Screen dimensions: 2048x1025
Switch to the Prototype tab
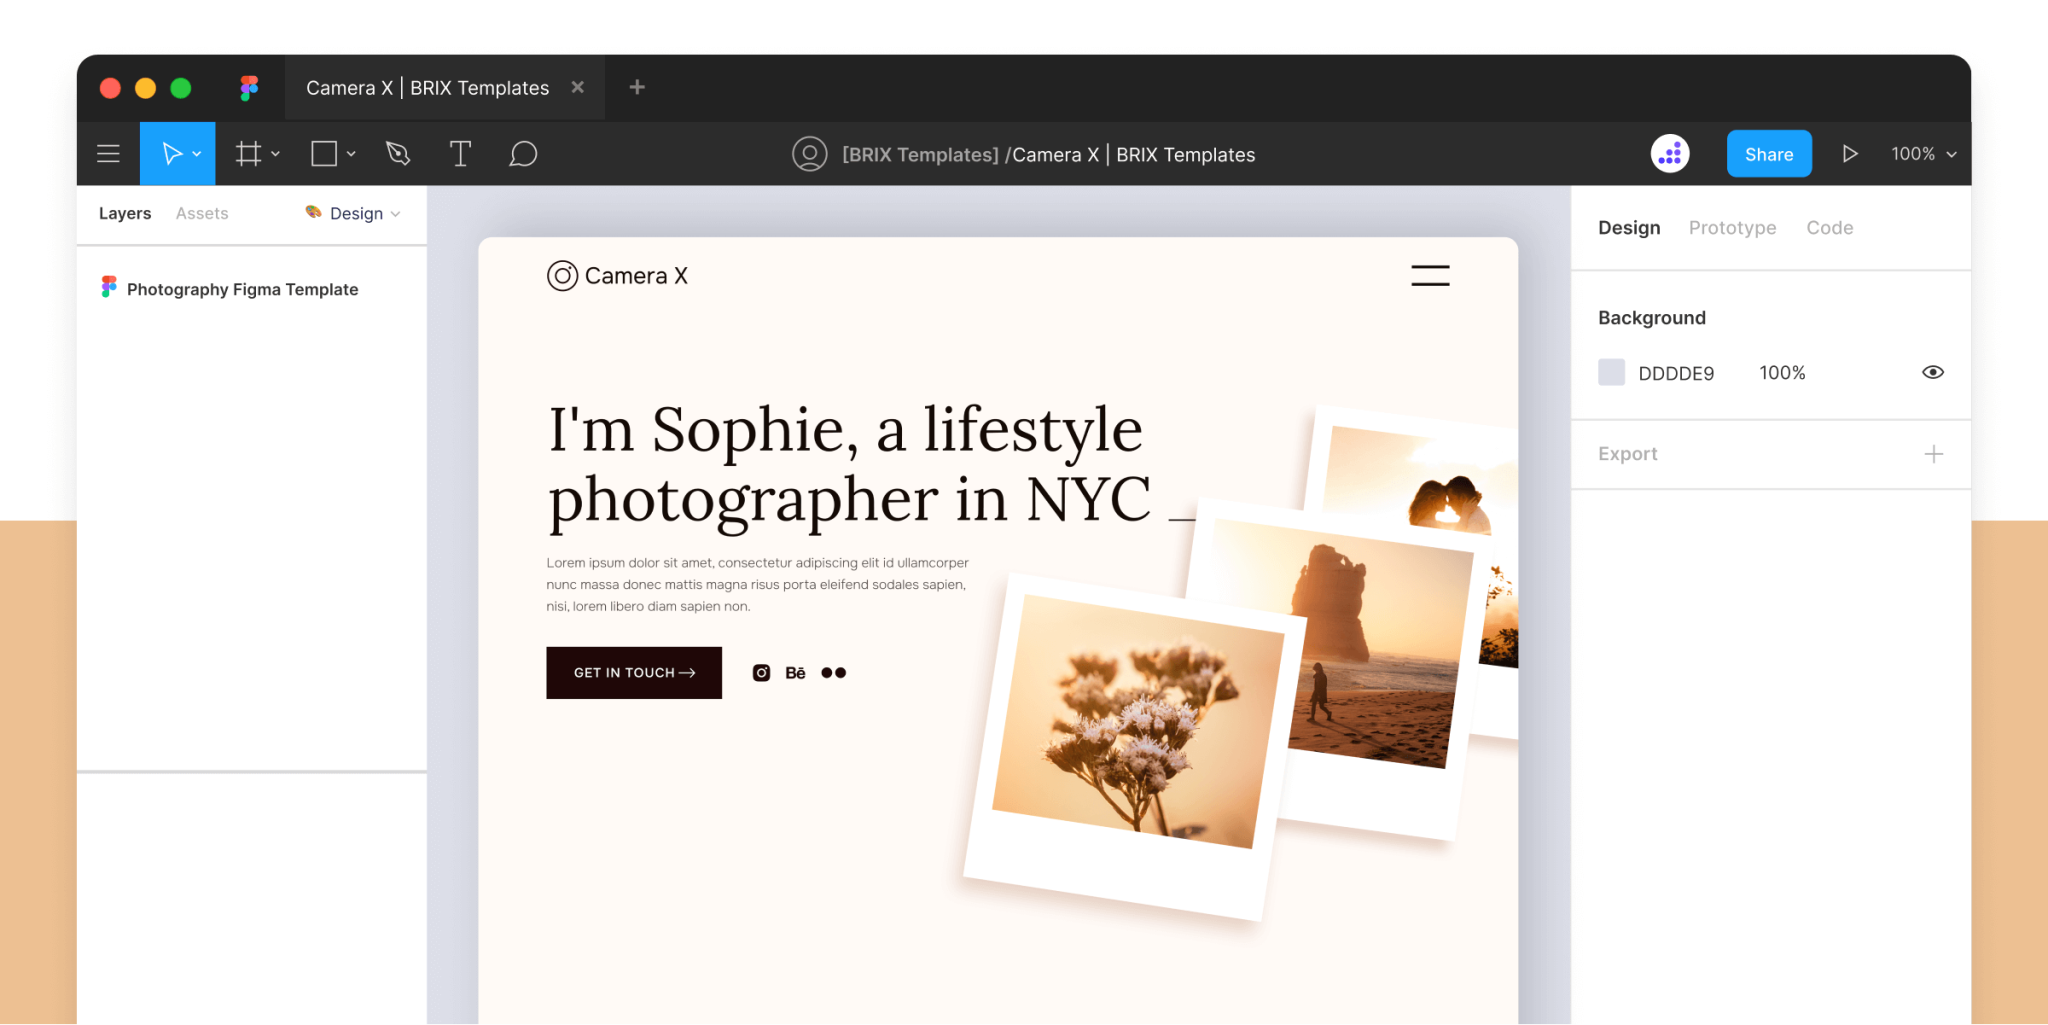(x=1732, y=227)
